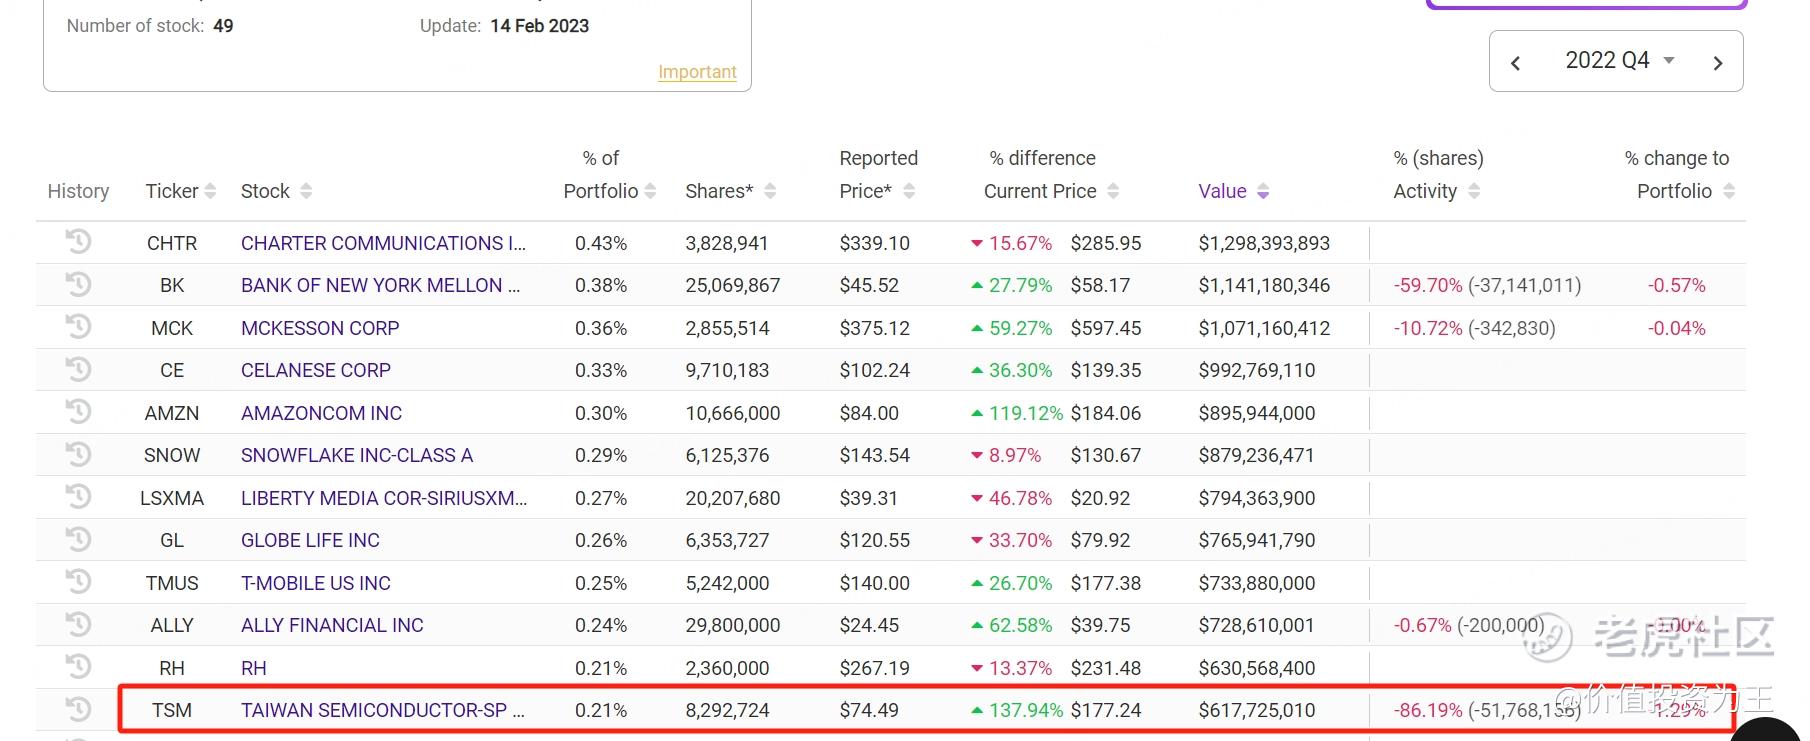Open history for the CE row
Screen dimensions: 1810x741
pos(78,370)
